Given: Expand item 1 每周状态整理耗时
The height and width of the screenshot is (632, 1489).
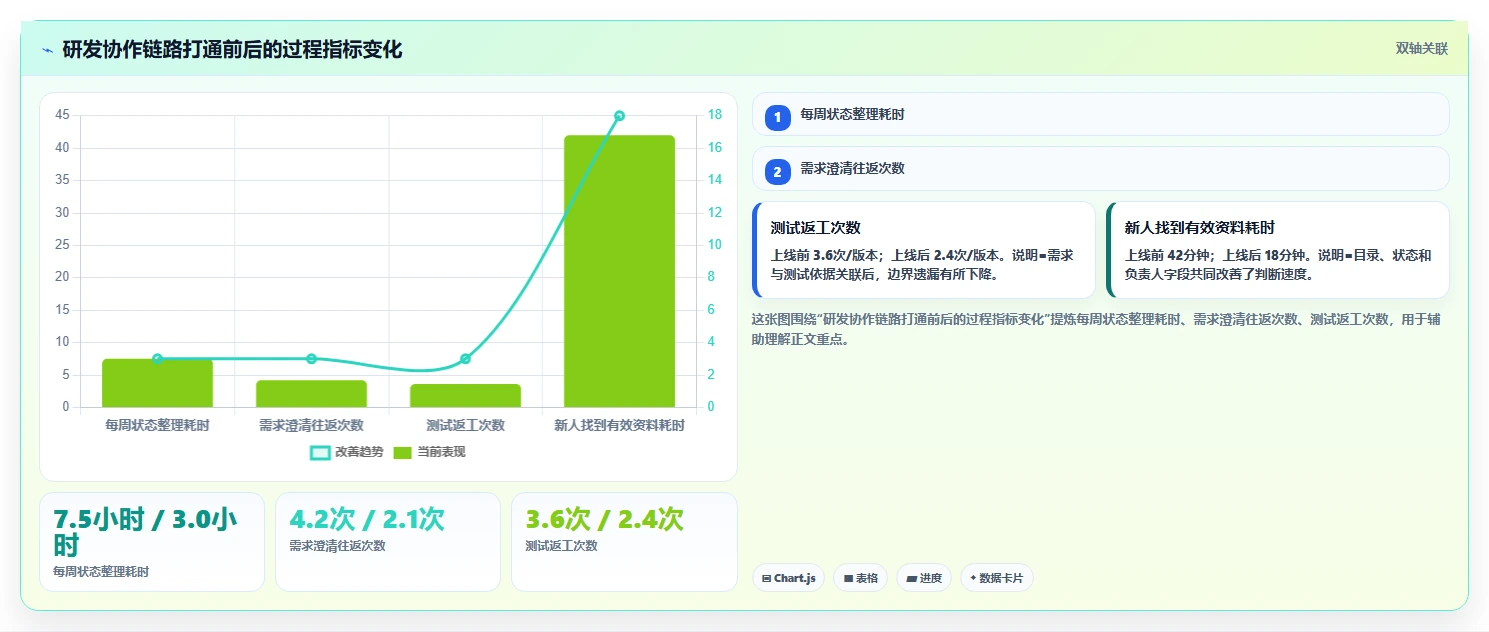Looking at the screenshot, I should tap(1100, 114).
